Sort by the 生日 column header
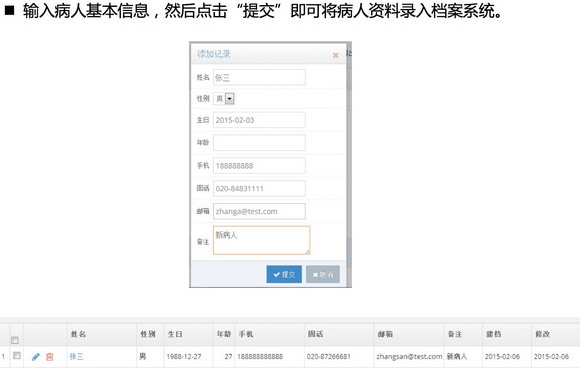 [175, 334]
